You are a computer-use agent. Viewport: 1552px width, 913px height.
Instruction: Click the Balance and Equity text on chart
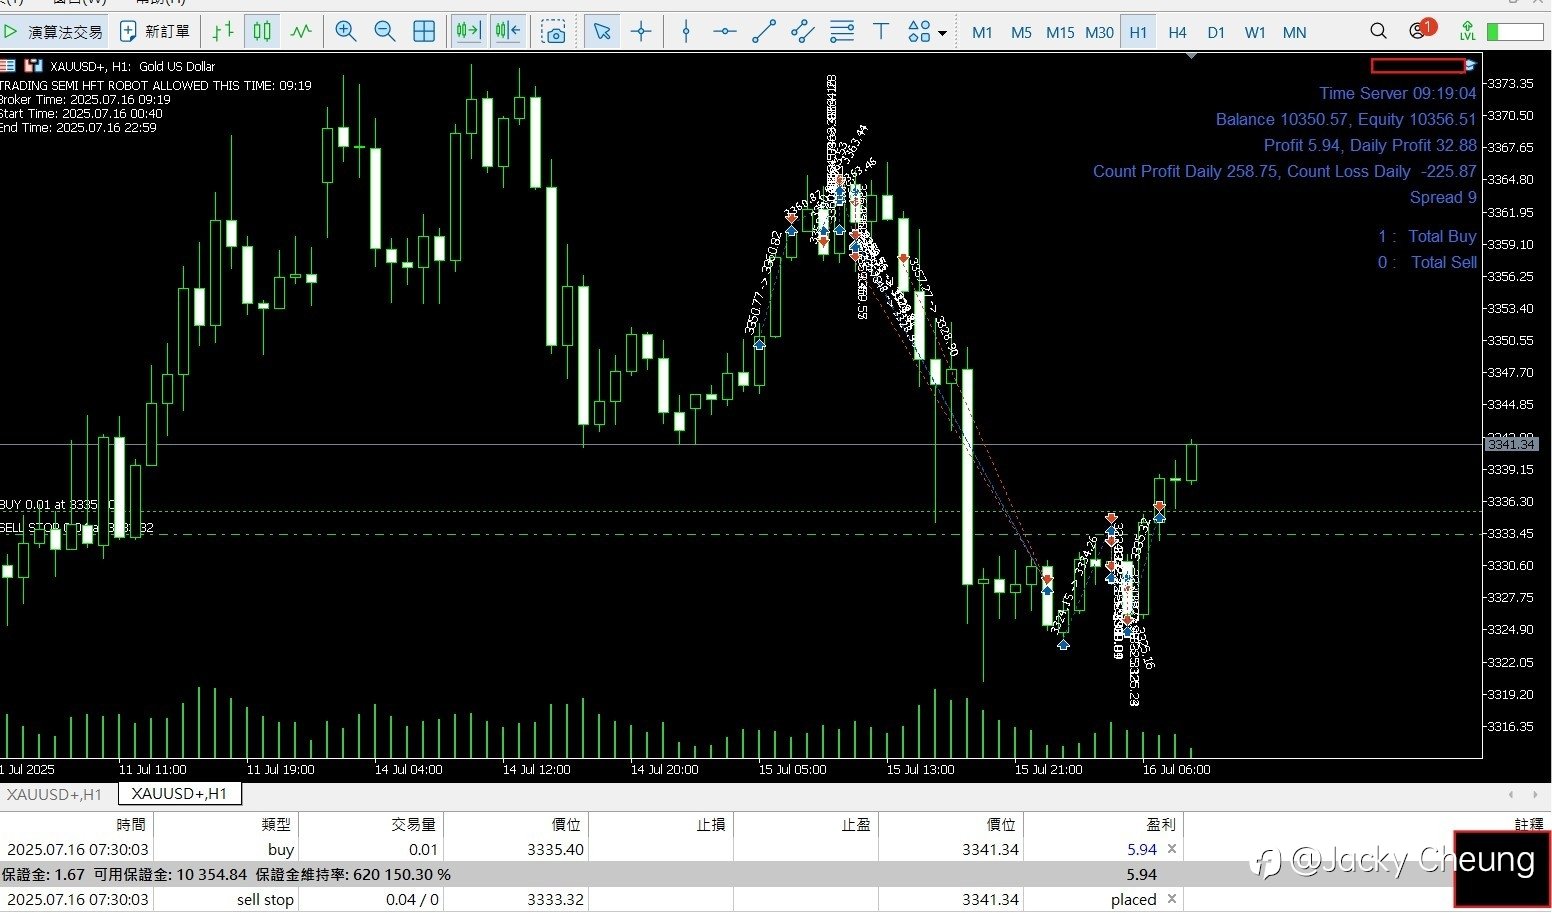pyautogui.click(x=1346, y=119)
